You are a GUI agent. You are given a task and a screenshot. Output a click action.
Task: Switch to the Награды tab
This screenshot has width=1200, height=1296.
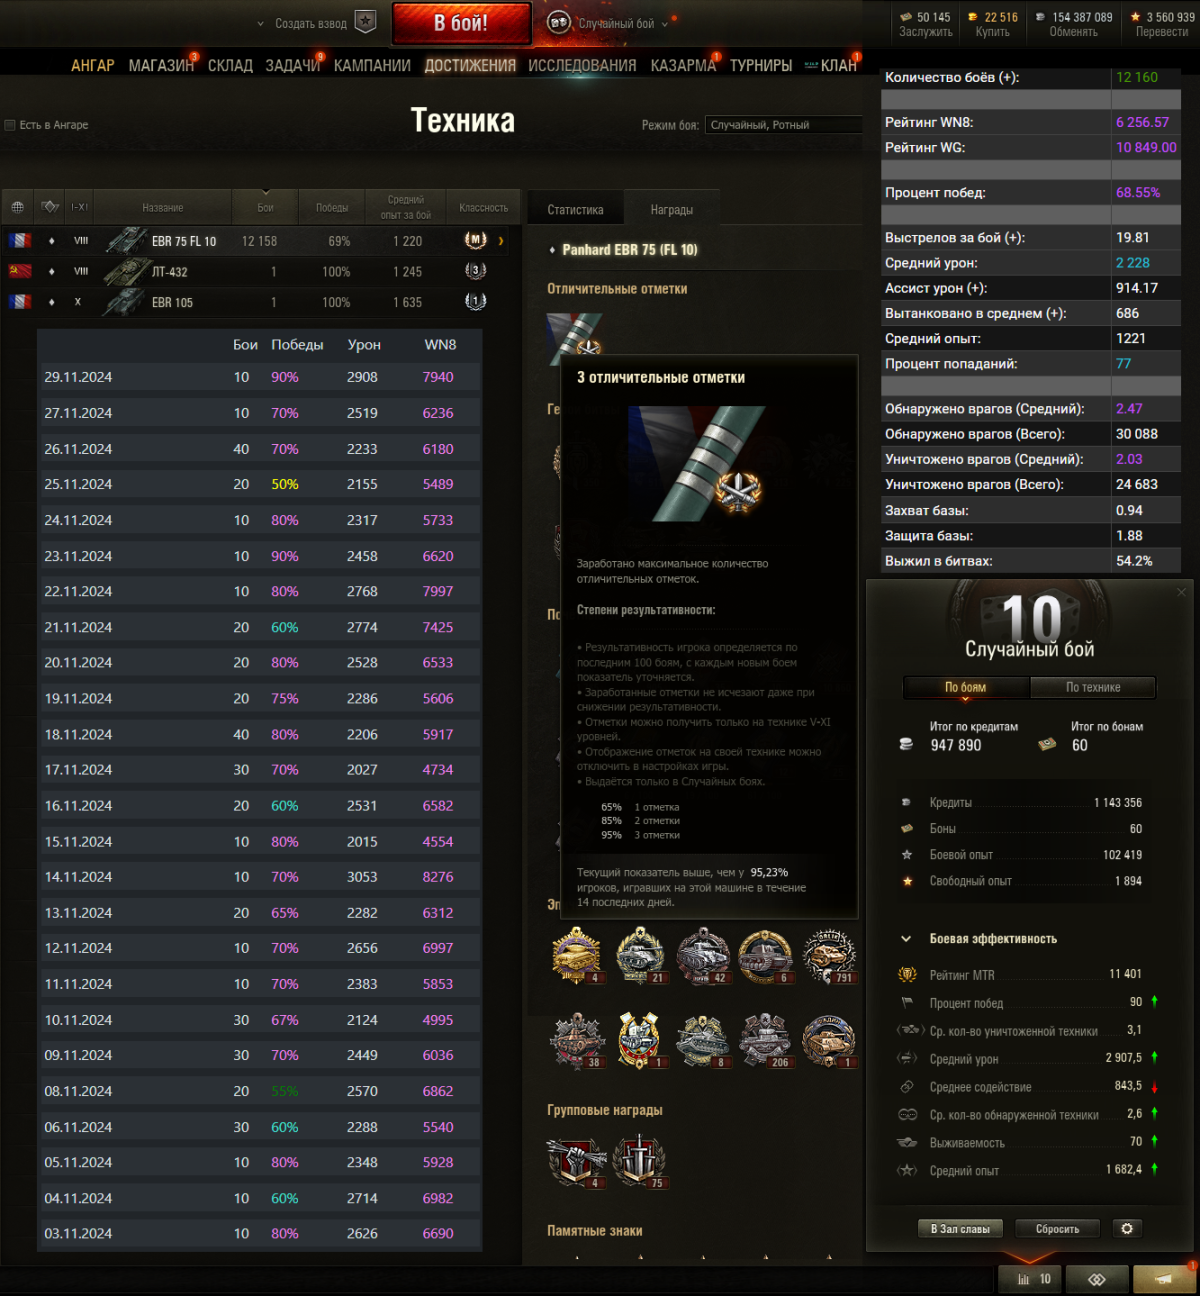pyautogui.click(x=672, y=210)
